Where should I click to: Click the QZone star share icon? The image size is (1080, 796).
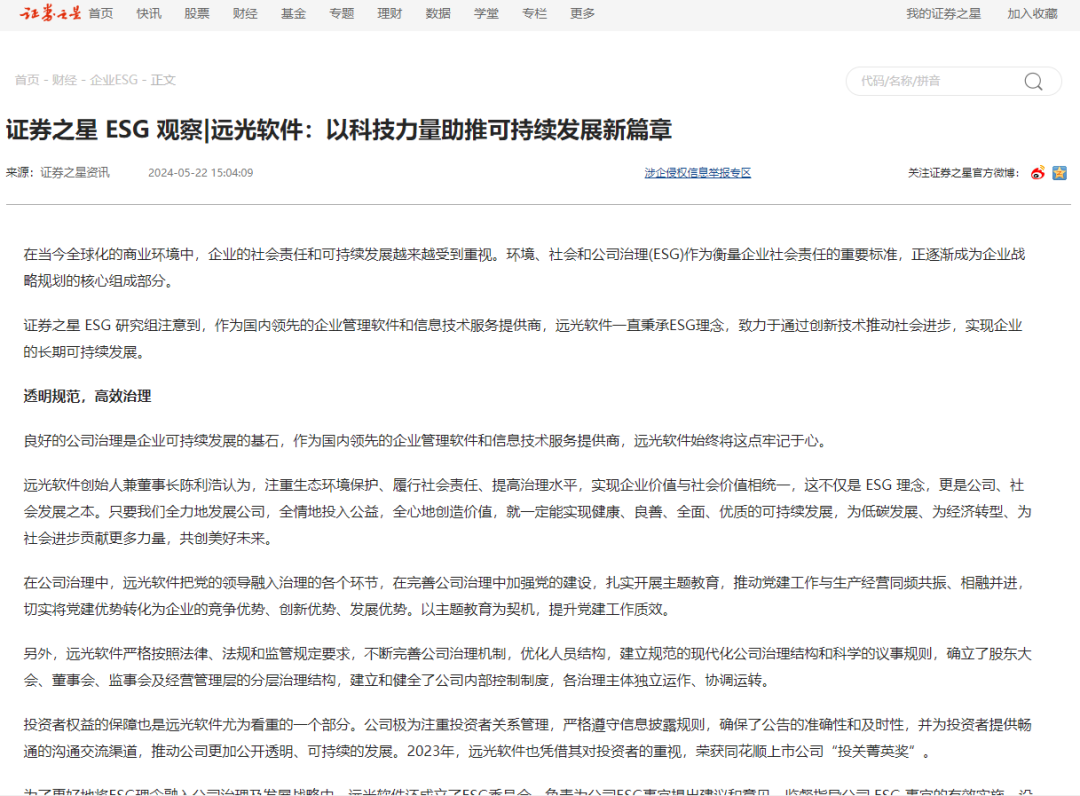(1059, 172)
